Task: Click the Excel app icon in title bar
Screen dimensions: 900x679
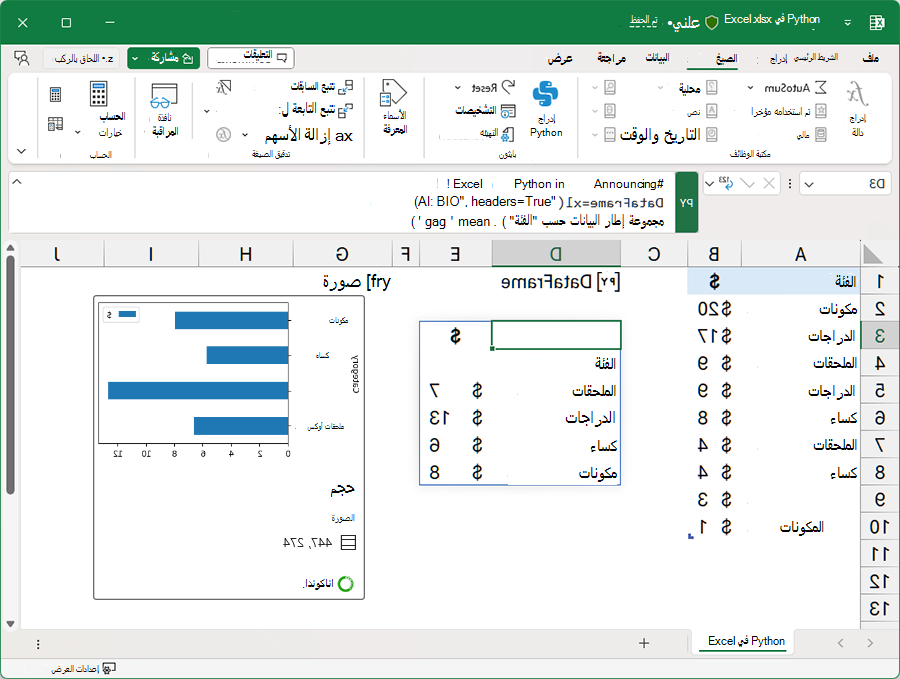Action: click(876, 22)
